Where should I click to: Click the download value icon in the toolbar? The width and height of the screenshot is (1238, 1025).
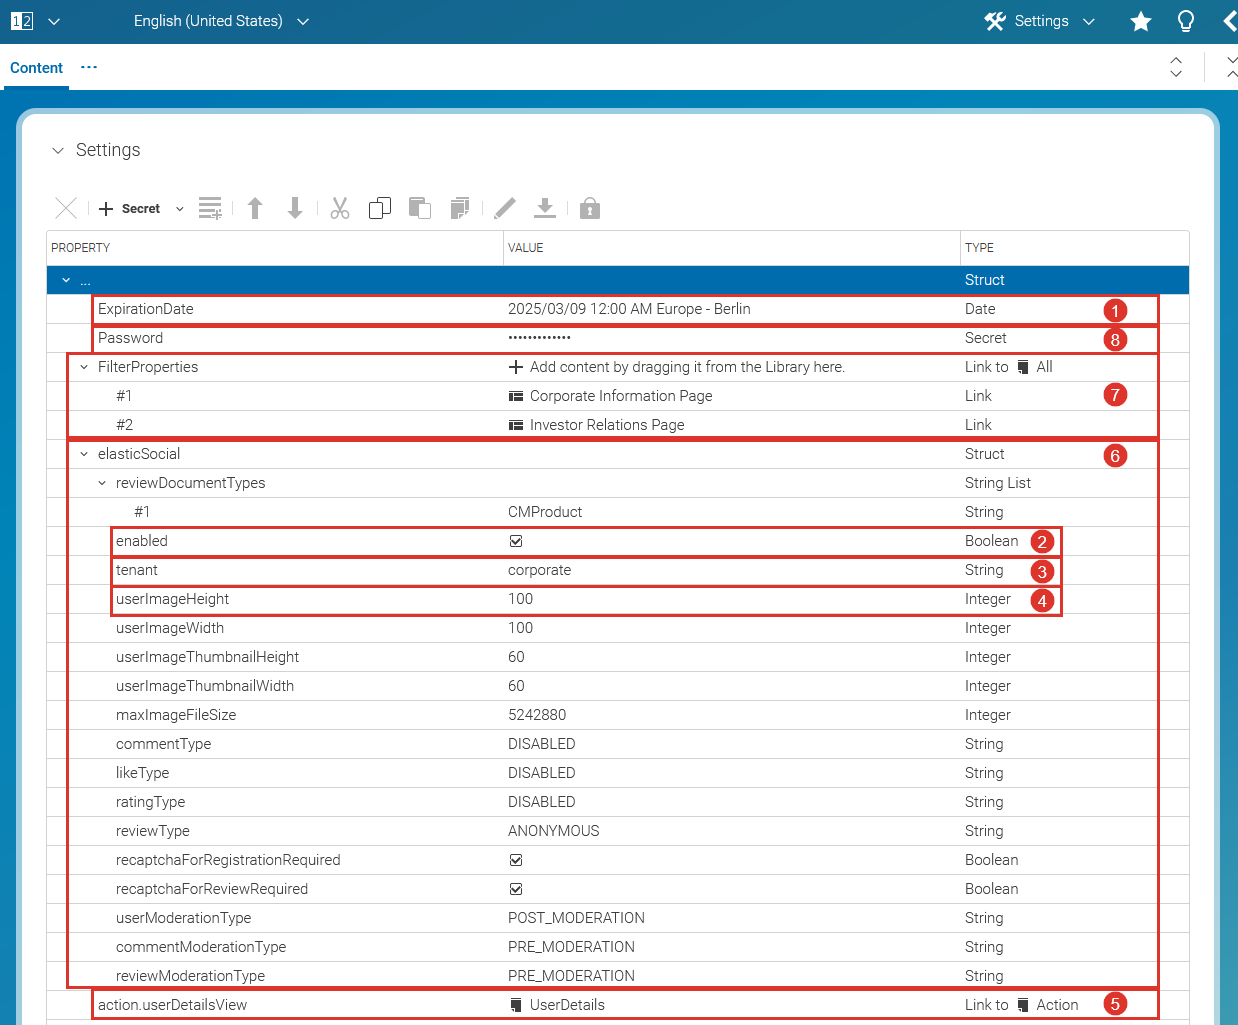coord(545,208)
